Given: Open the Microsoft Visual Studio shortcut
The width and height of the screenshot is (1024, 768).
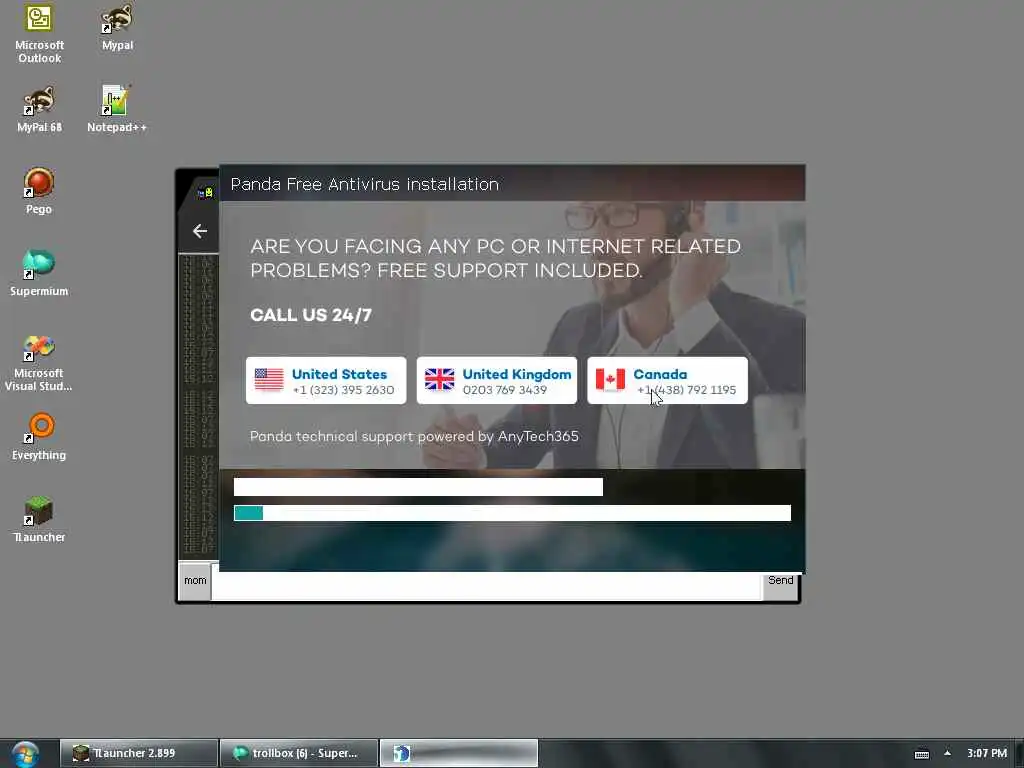Looking at the screenshot, I should coord(39,363).
